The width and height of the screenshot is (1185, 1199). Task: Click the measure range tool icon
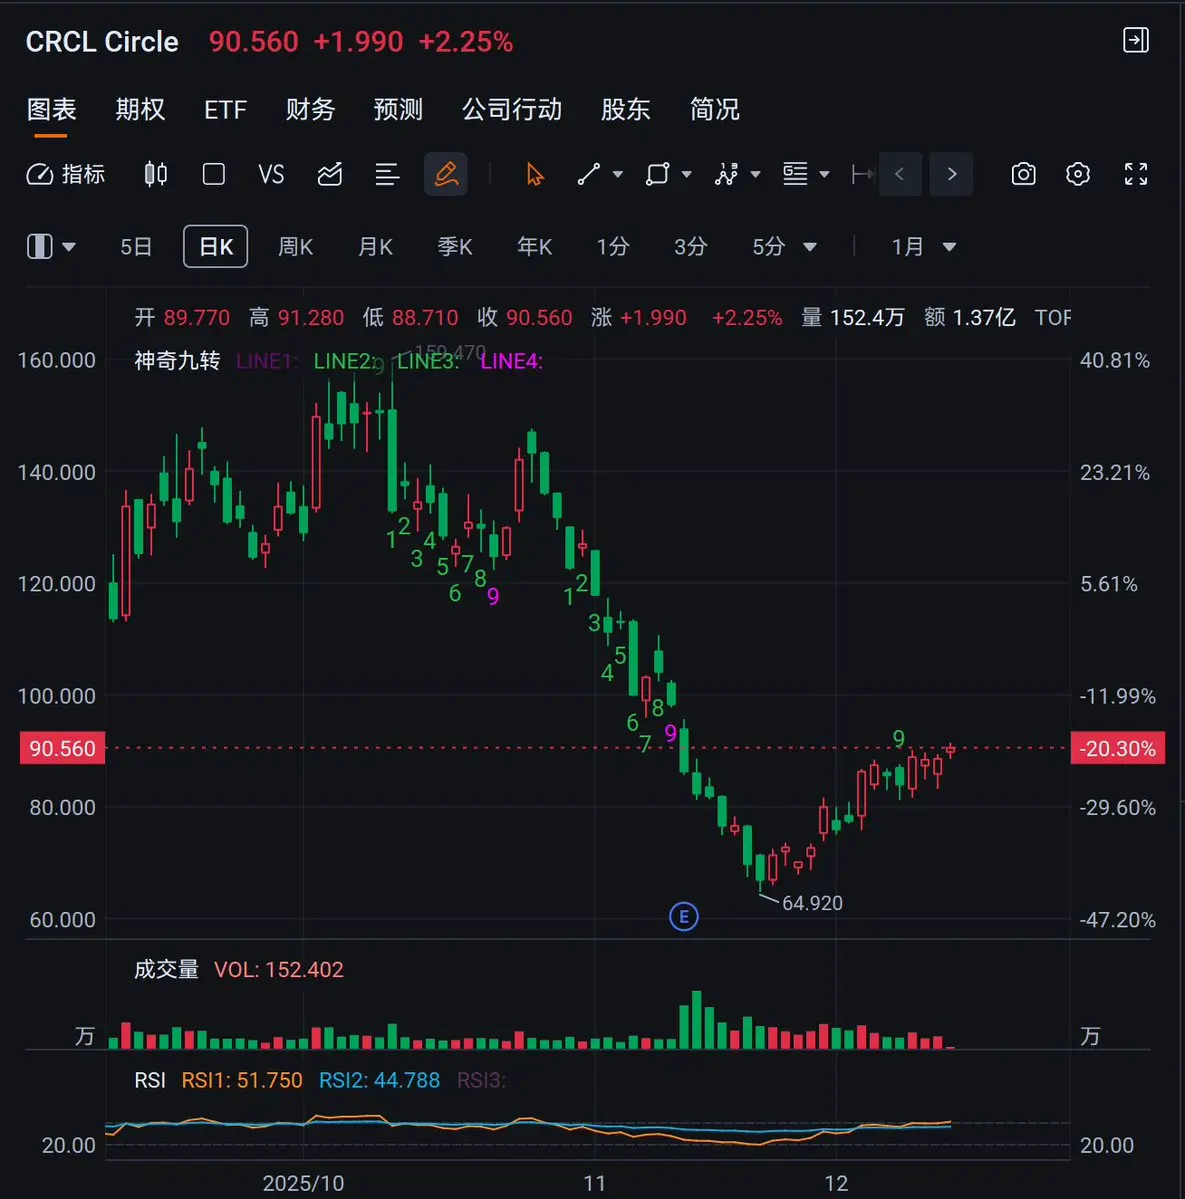point(862,174)
